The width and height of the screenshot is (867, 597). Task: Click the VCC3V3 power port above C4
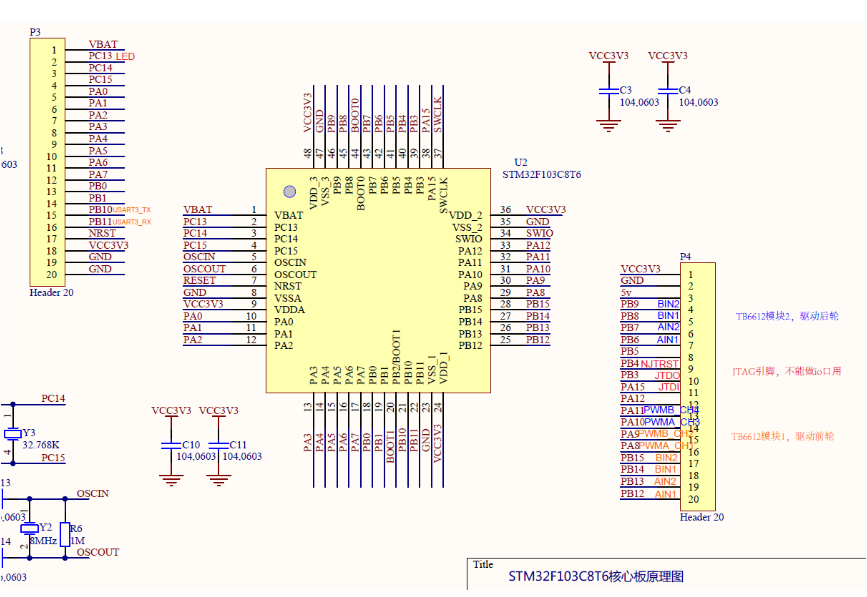(668, 56)
